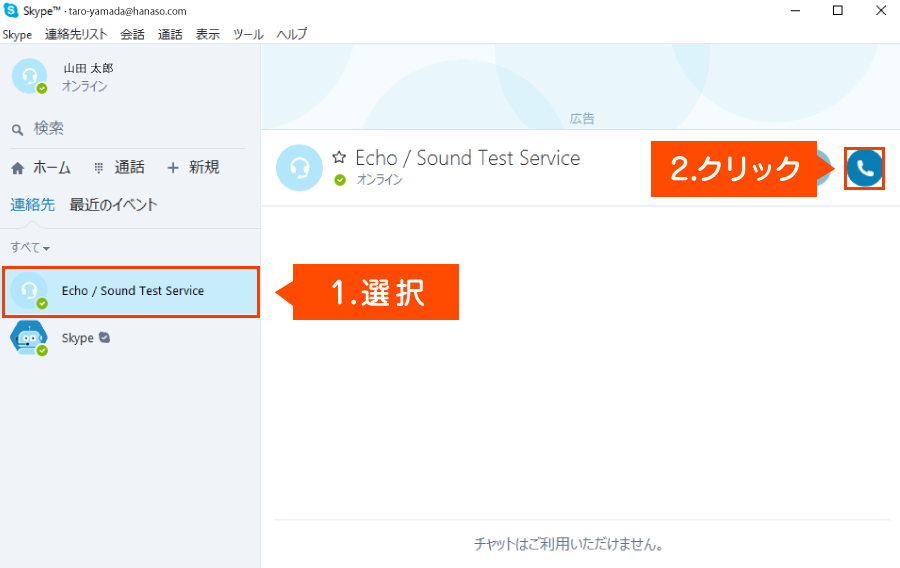Open the 表示 menu
Viewport: 900px width, 568px height.
coord(208,34)
